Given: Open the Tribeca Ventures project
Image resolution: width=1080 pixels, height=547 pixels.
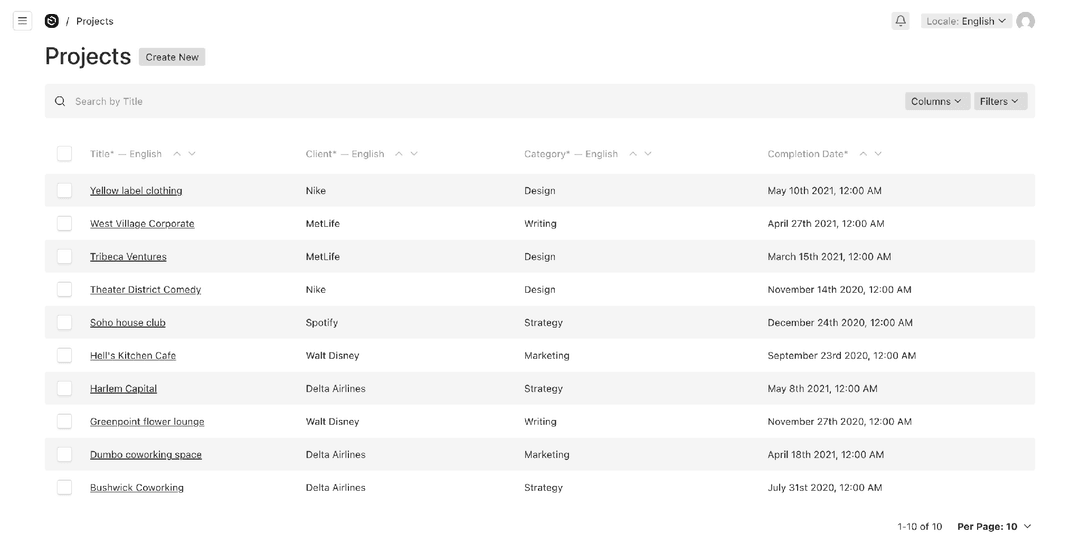Looking at the screenshot, I should 128,257.
